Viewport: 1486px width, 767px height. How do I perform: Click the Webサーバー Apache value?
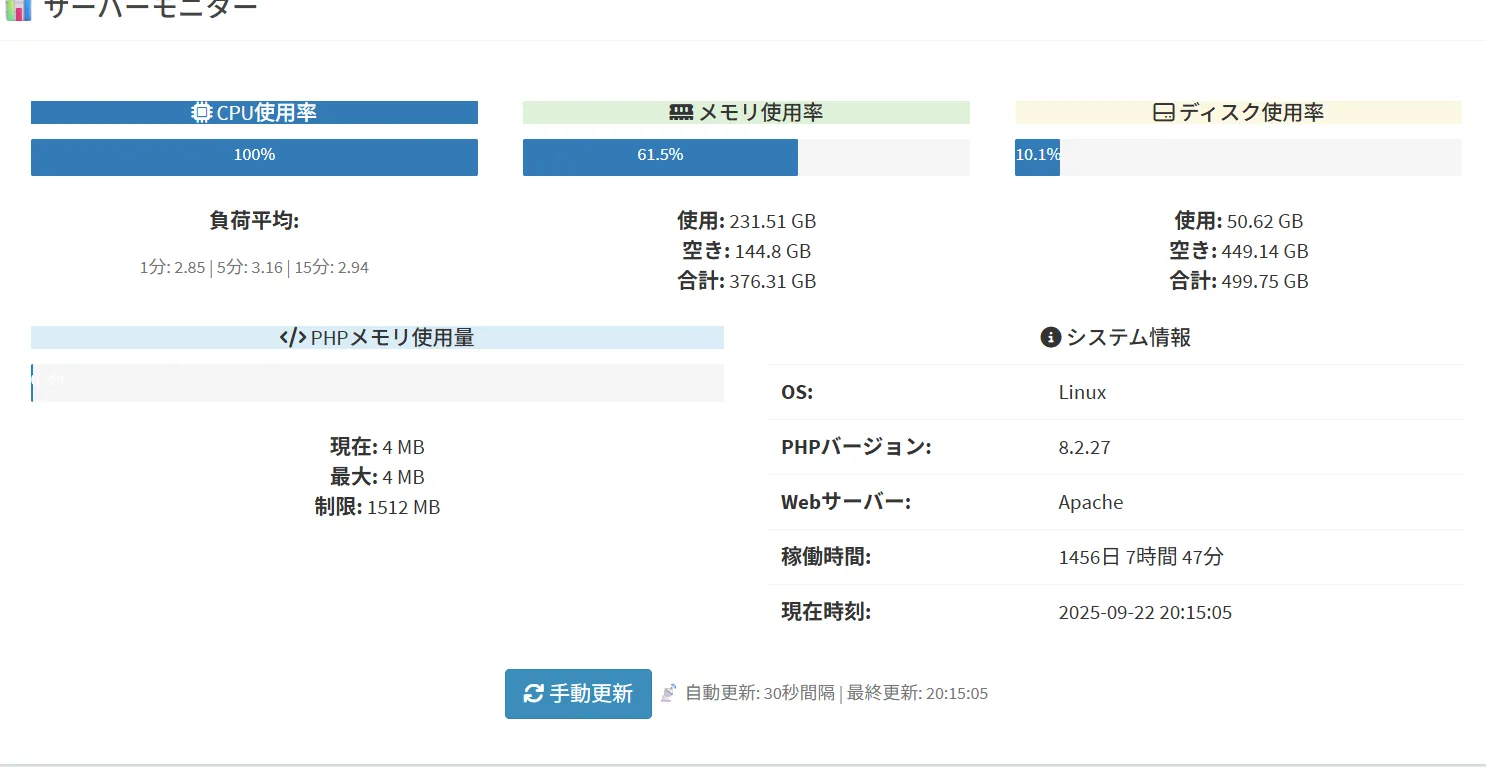pyautogui.click(x=1090, y=502)
